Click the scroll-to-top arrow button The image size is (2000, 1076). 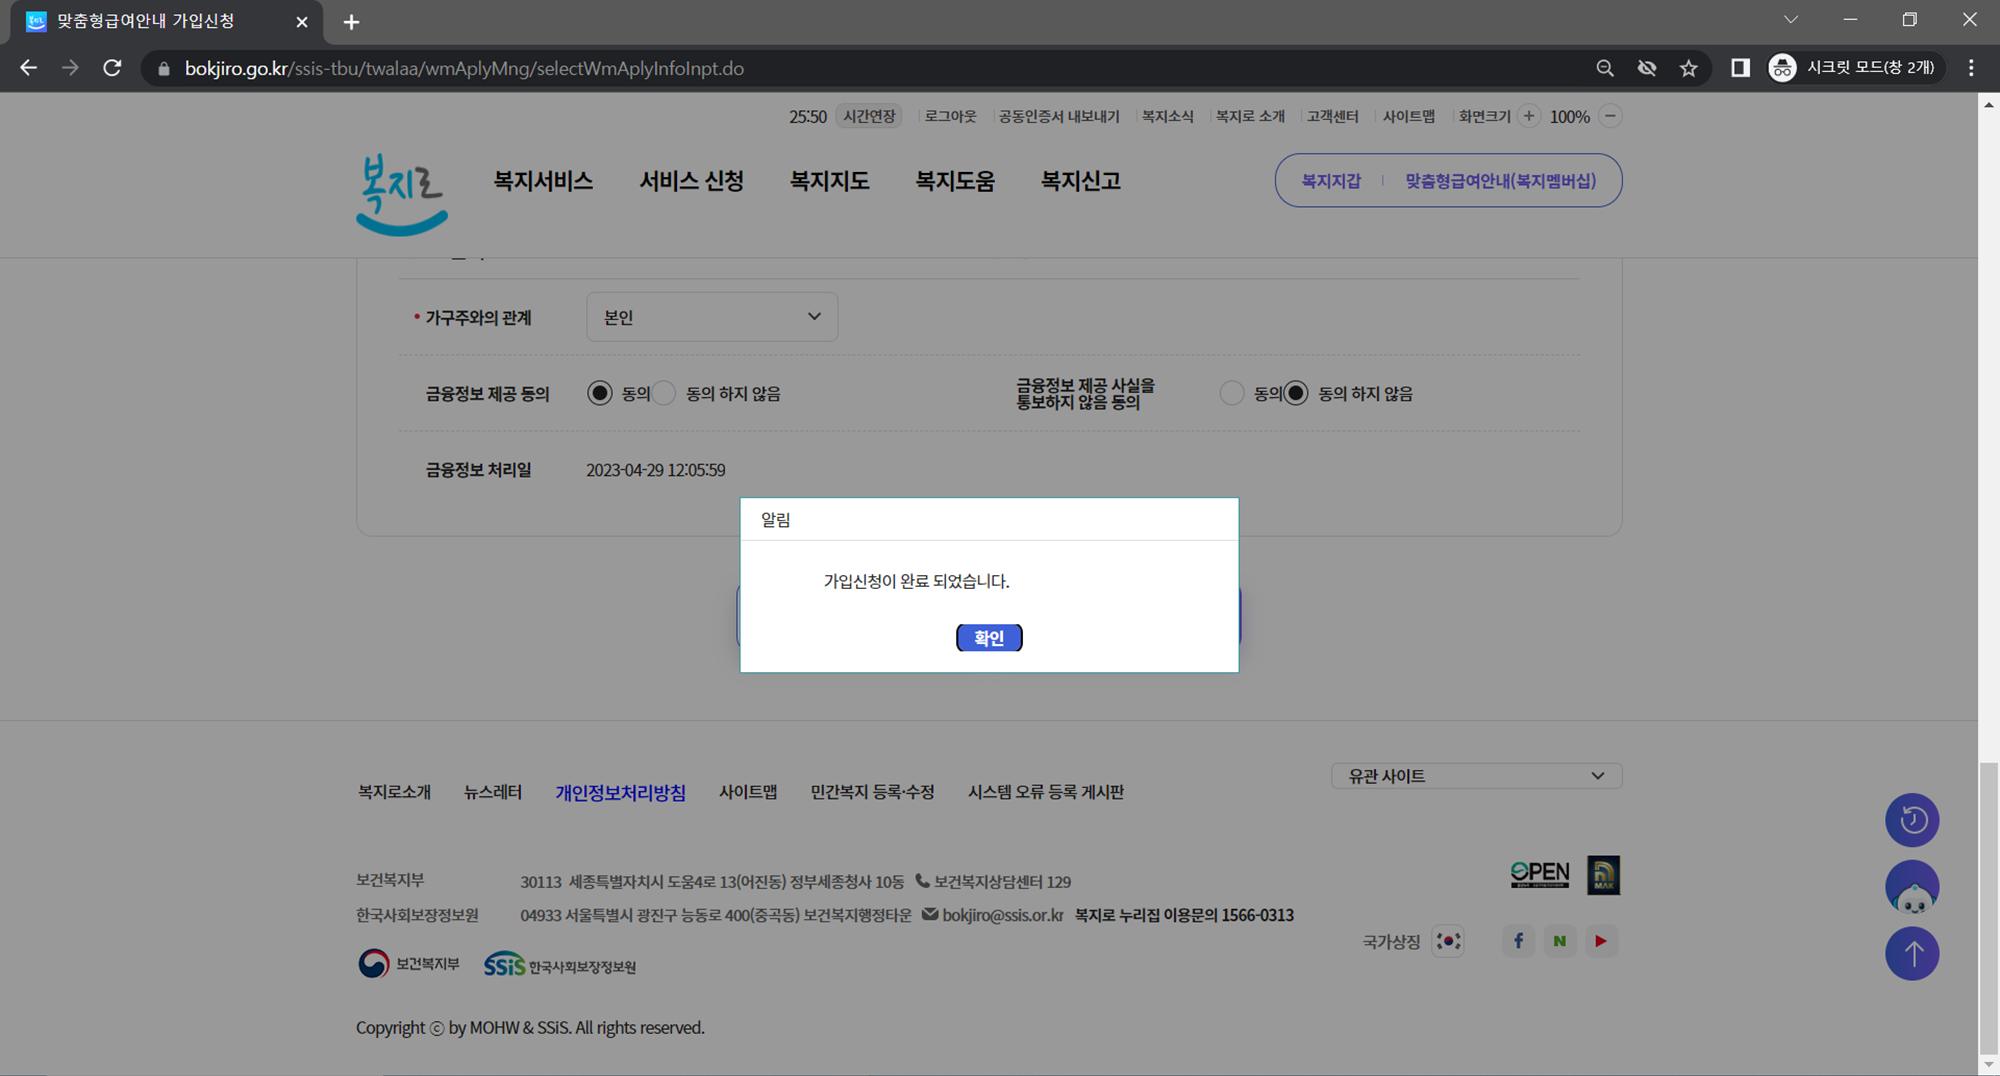pyautogui.click(x=1912, y=953)
